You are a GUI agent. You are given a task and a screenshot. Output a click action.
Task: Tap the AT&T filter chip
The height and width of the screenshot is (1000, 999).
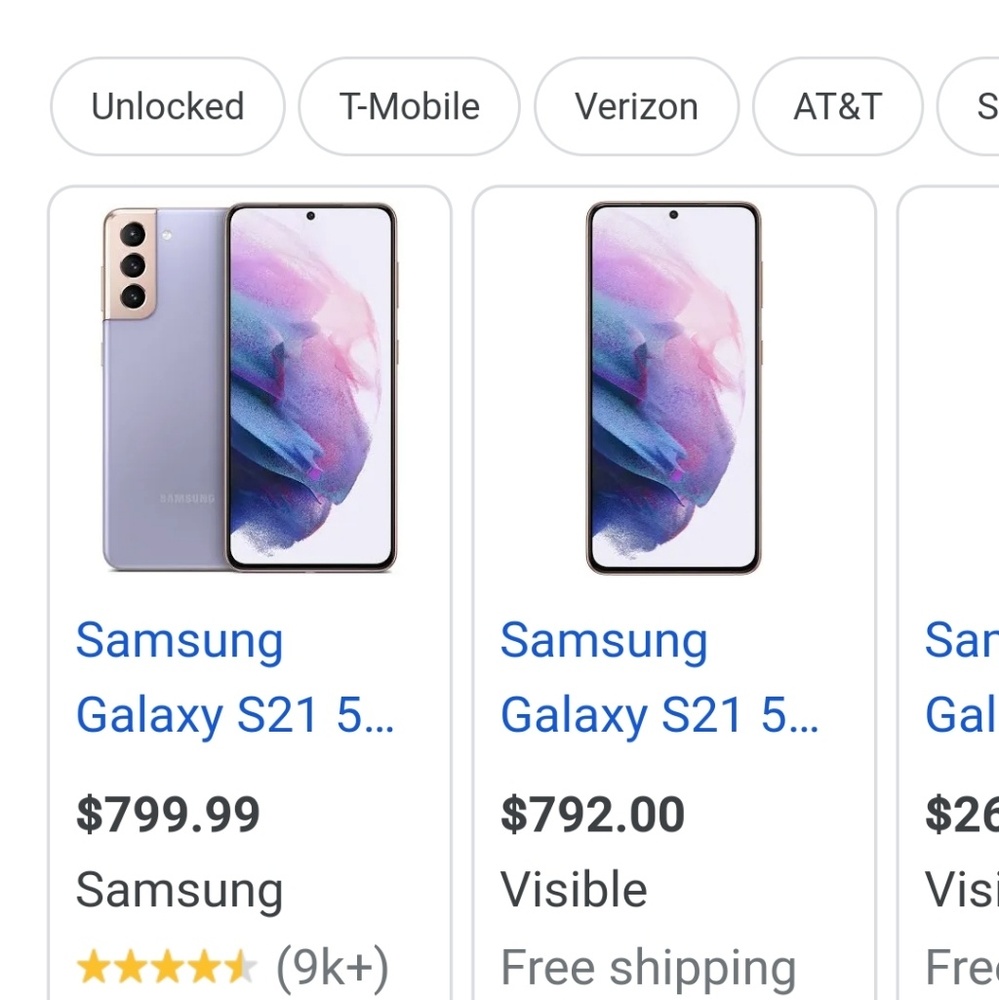tap(837, 106)
